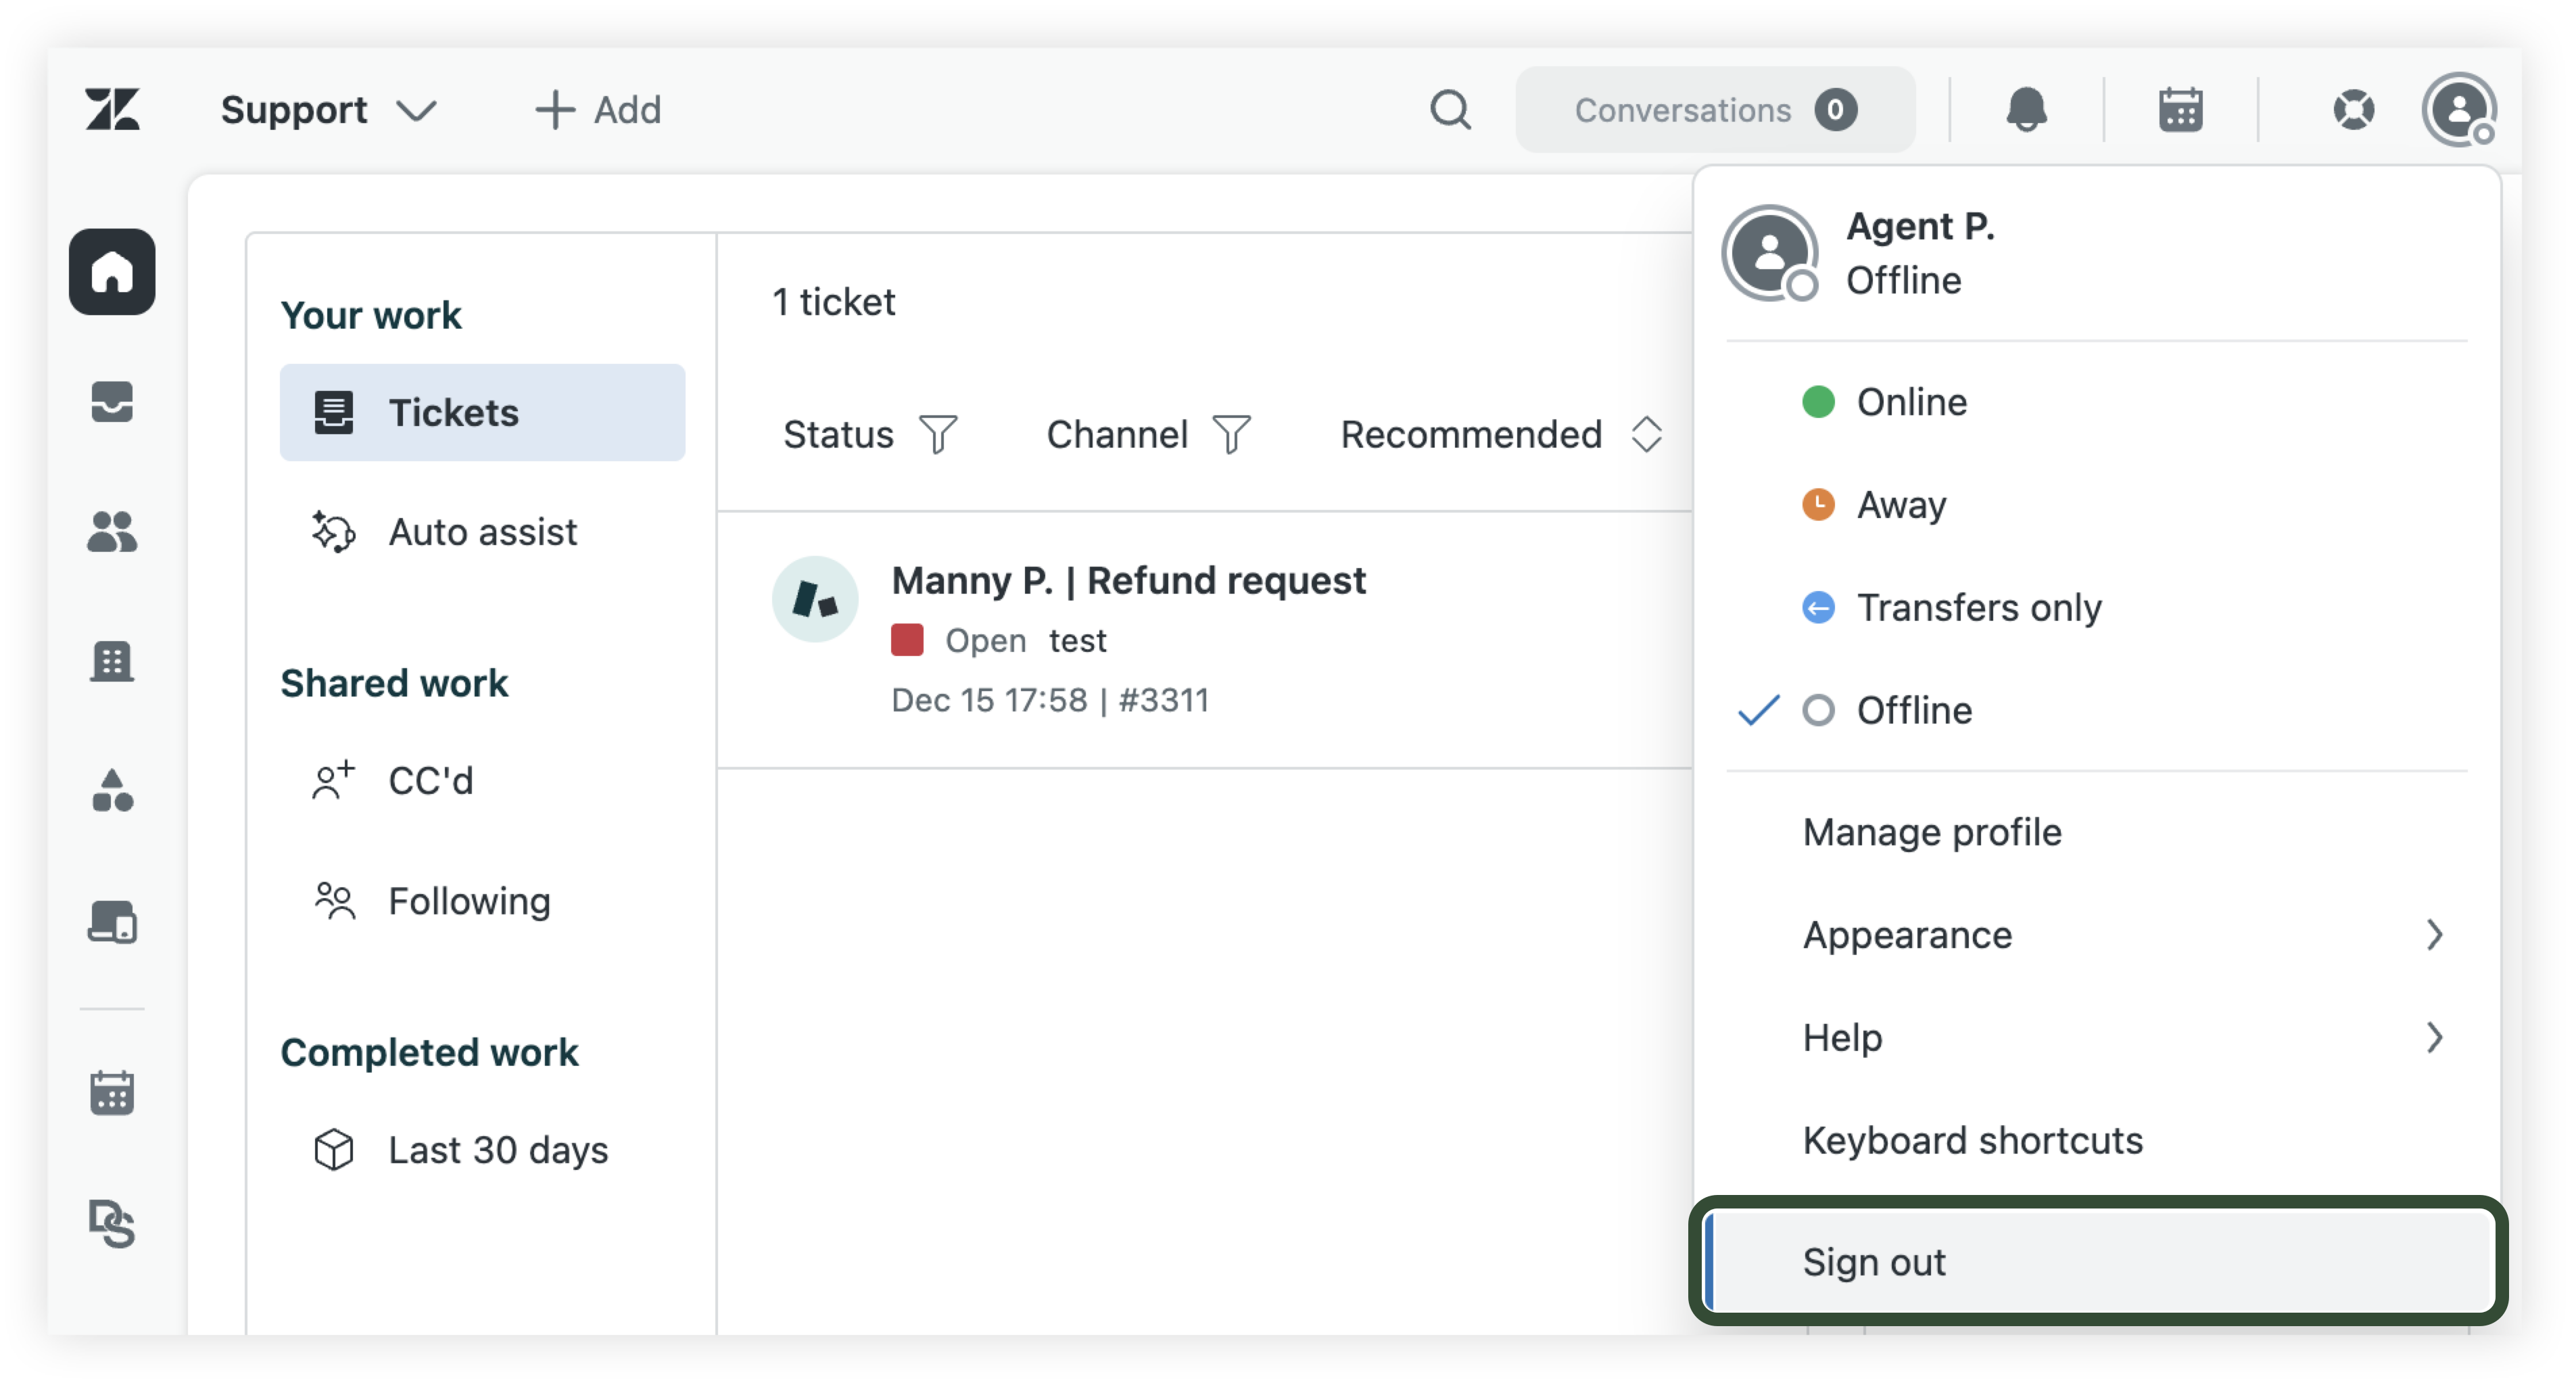Screen dimensions: 2576x1385
Task: Open the Manny P. refund request ticket
Action: [1128, 580]
